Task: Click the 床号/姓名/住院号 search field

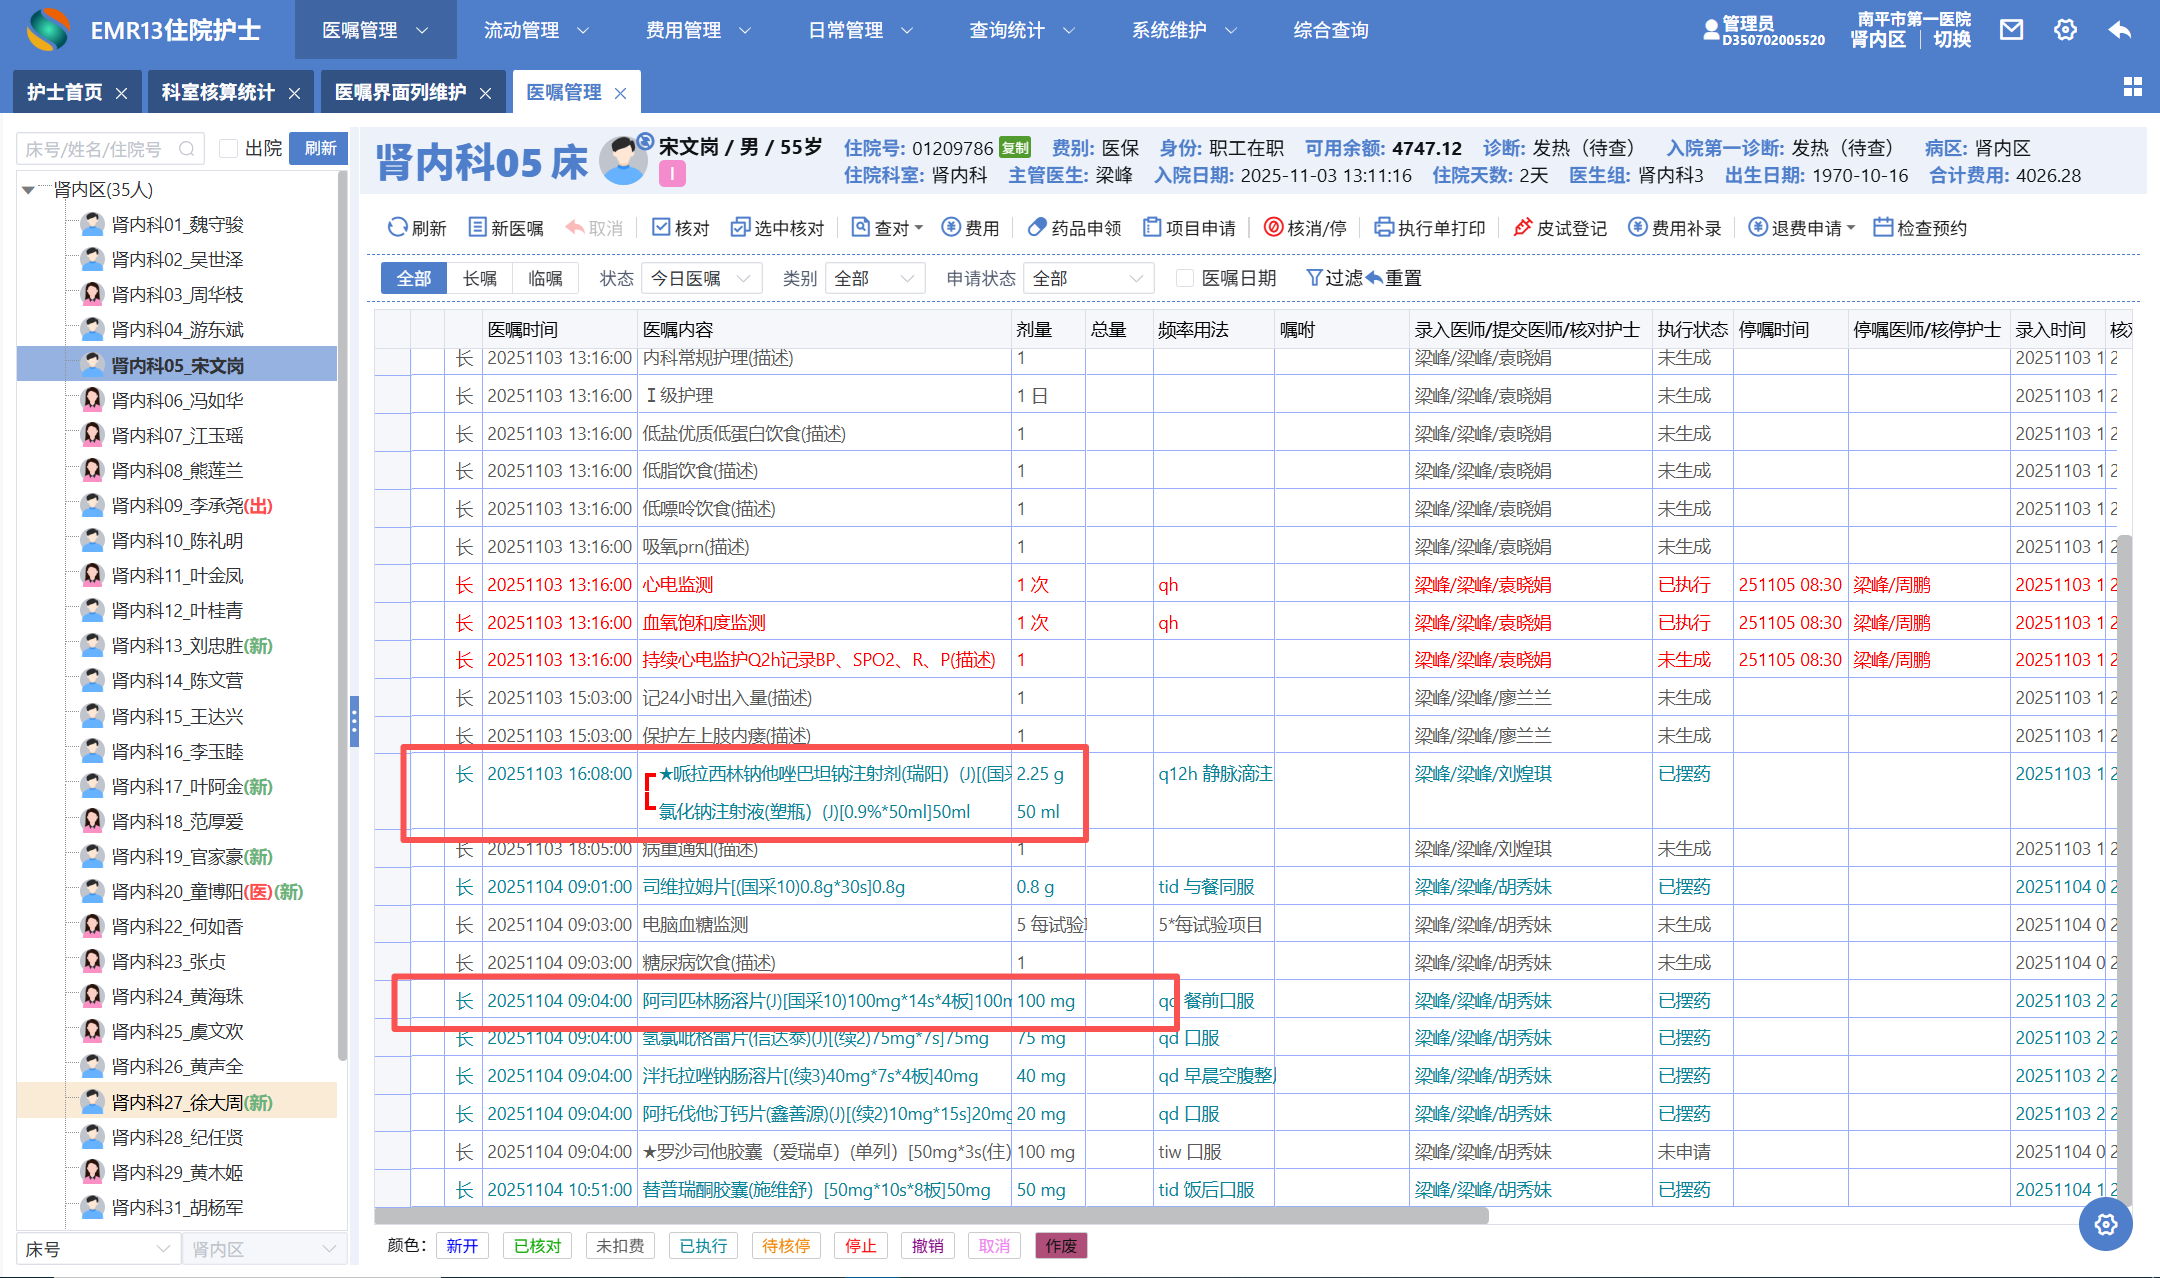Action: [100, 149]
